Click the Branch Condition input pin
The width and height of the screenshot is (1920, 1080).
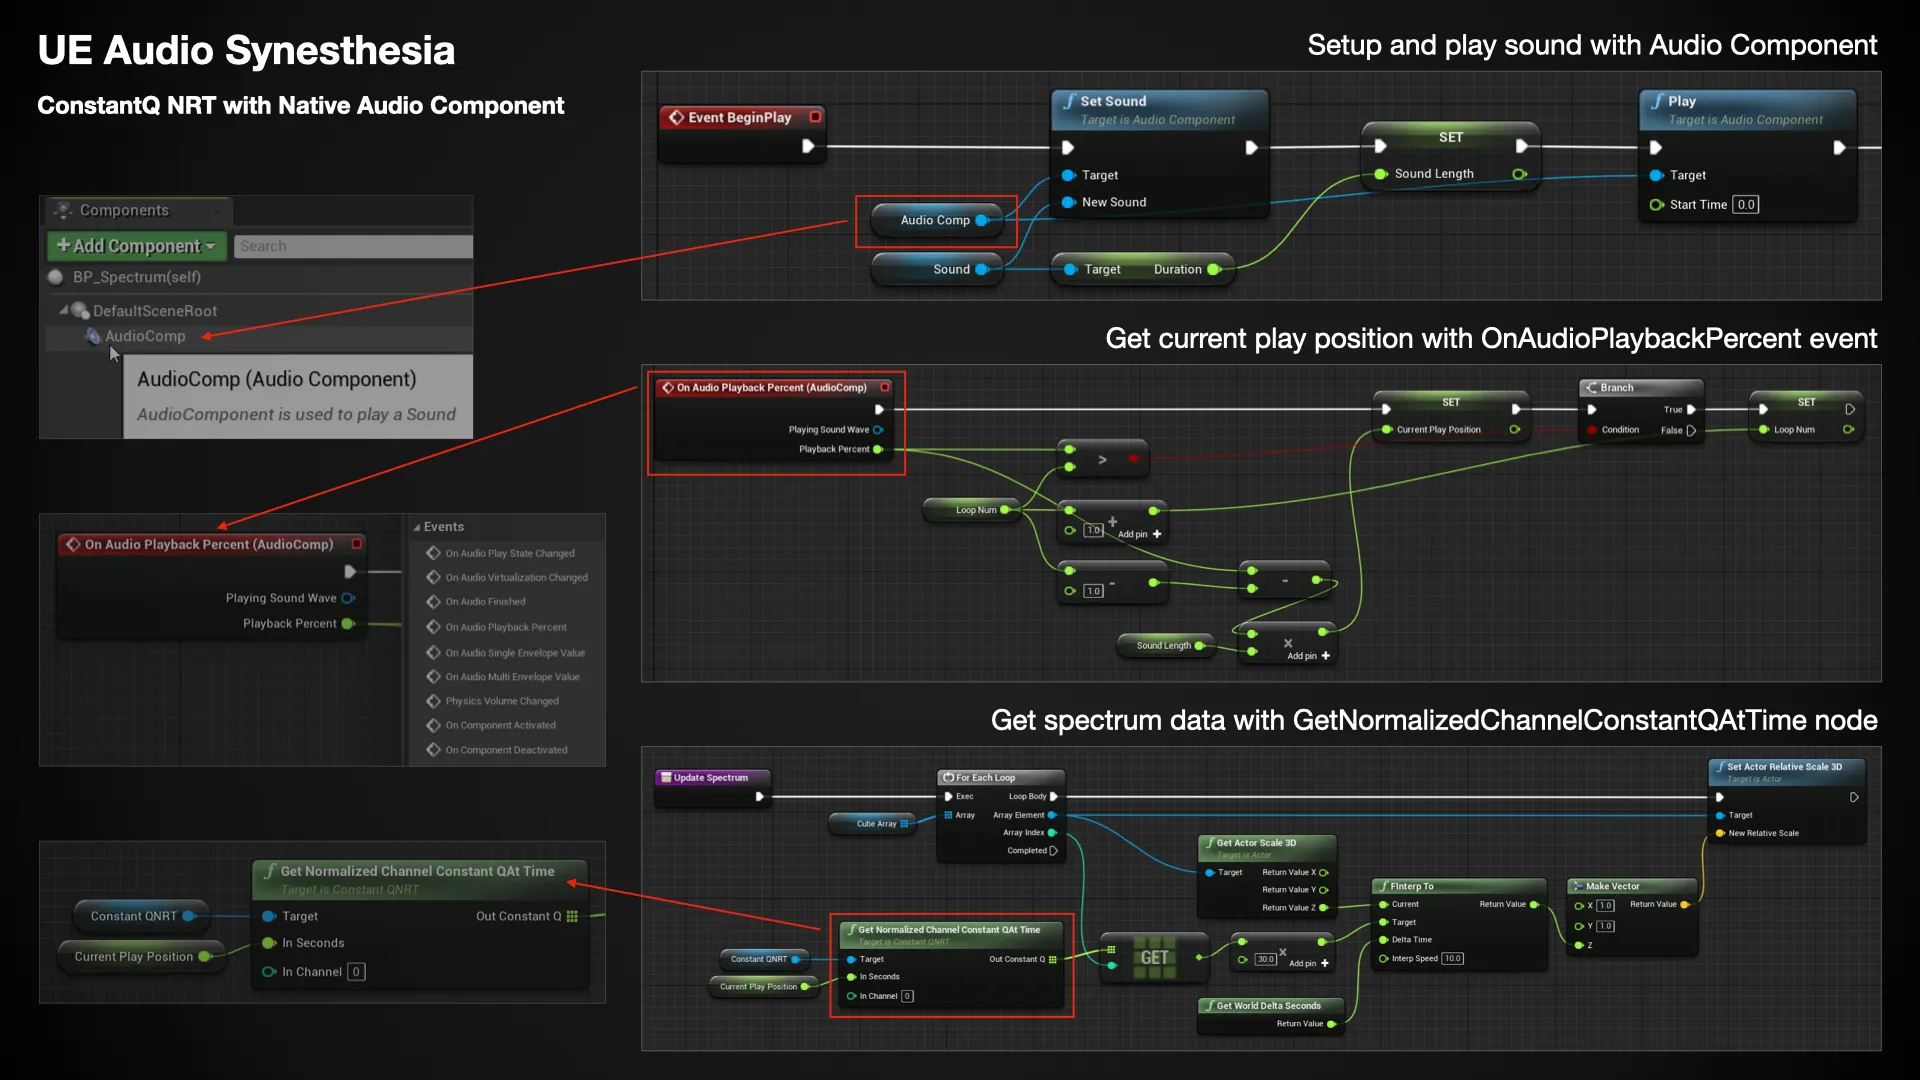pyautogui.click(x=1591, y=430)
